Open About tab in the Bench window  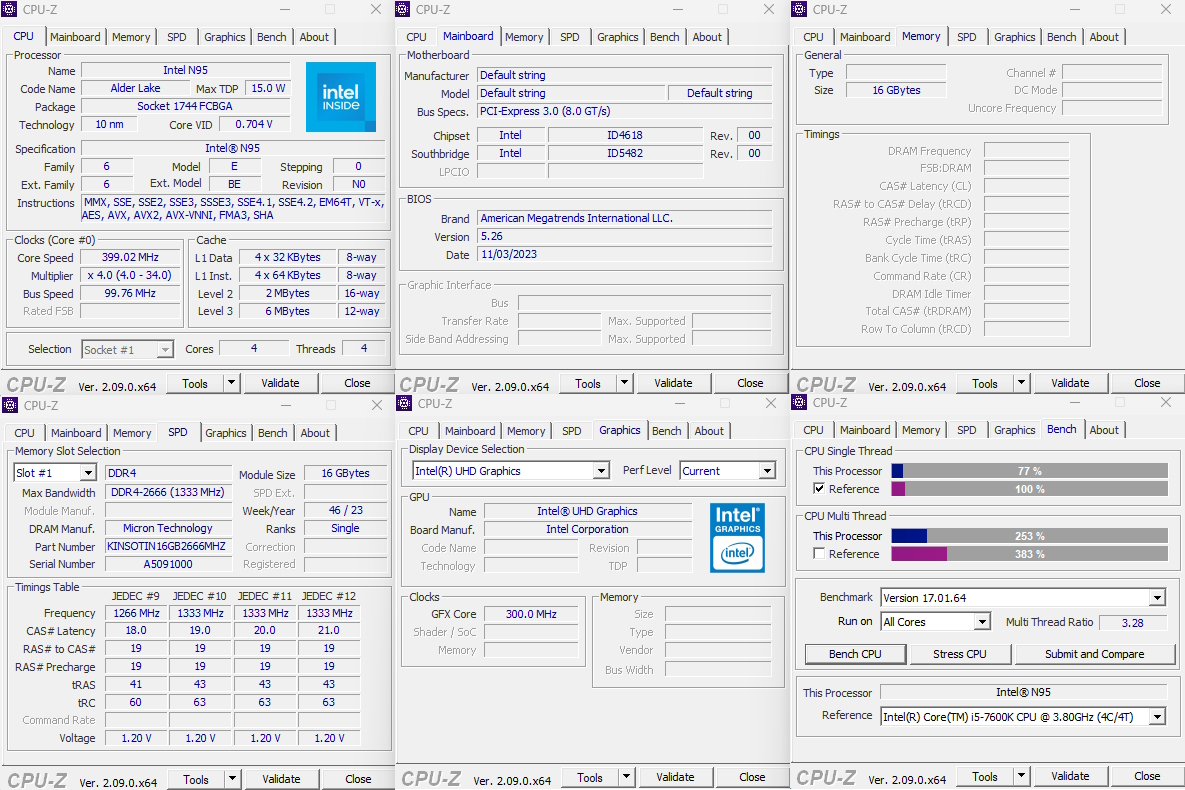pyautogui.click(x=1104, y=430)
